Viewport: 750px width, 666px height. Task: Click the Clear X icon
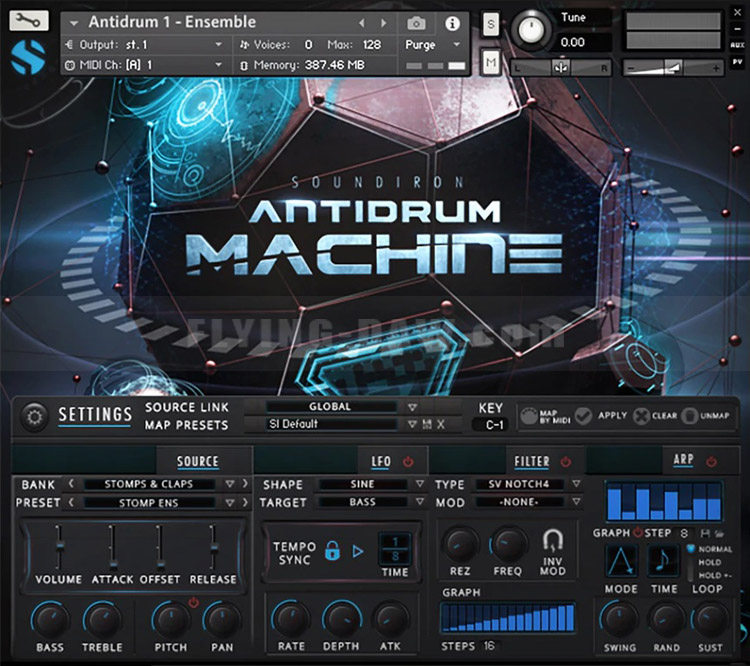[641, 416]
